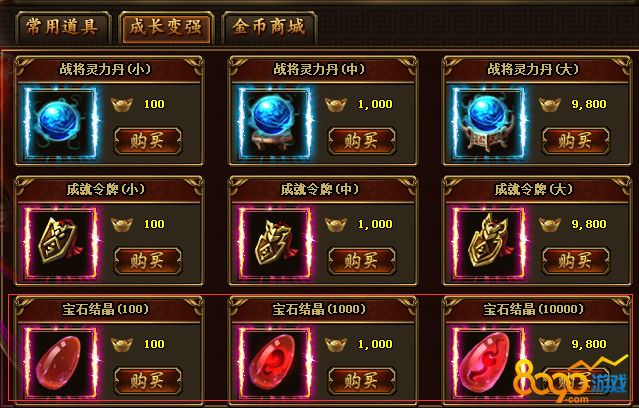Click the 成就令牌(小) badge icon

point(61,243)
